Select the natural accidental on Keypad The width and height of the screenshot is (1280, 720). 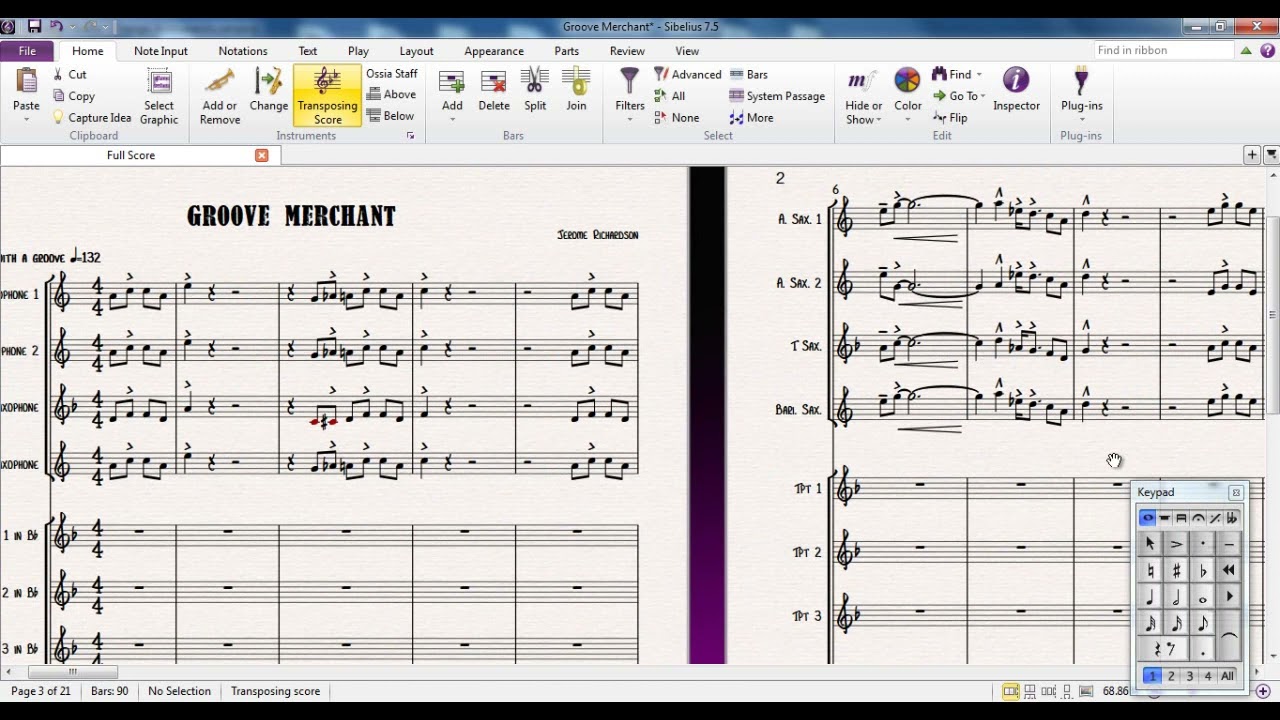pyautogui.click(x=1150, y=571)
